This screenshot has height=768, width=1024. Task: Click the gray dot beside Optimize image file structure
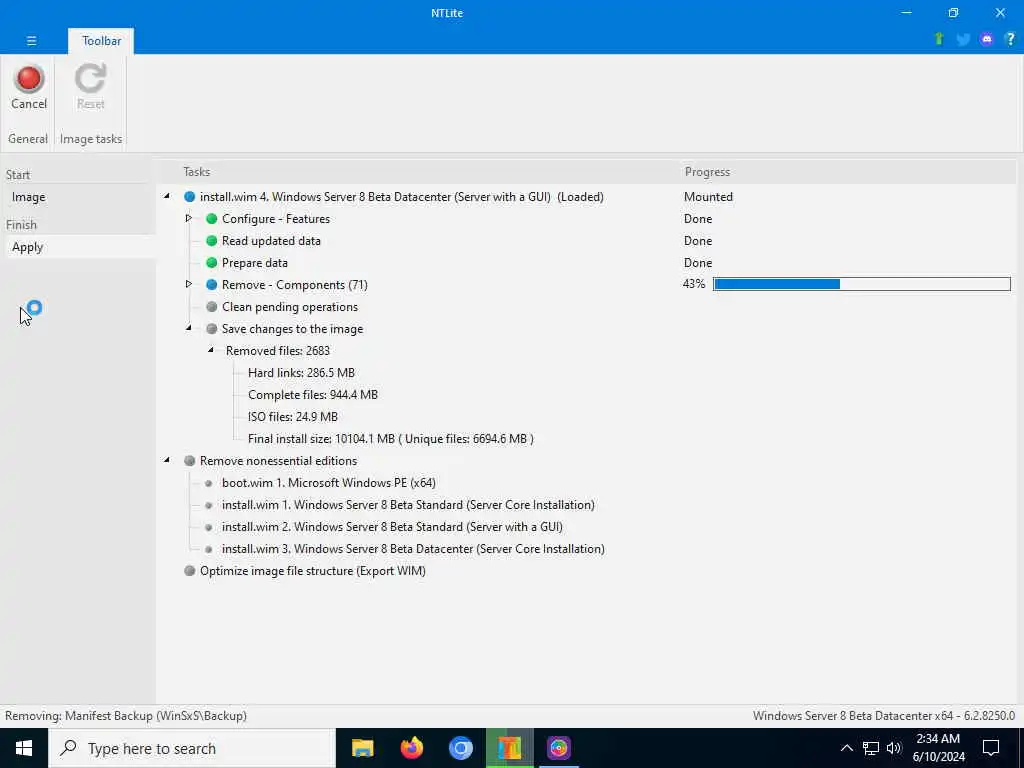(x=189, y=571)
